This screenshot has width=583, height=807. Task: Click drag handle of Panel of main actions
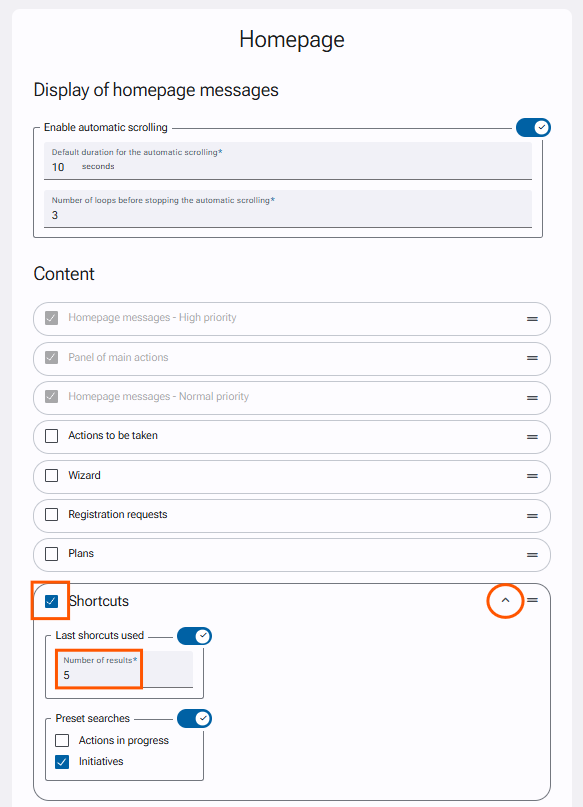click(532, 358)
